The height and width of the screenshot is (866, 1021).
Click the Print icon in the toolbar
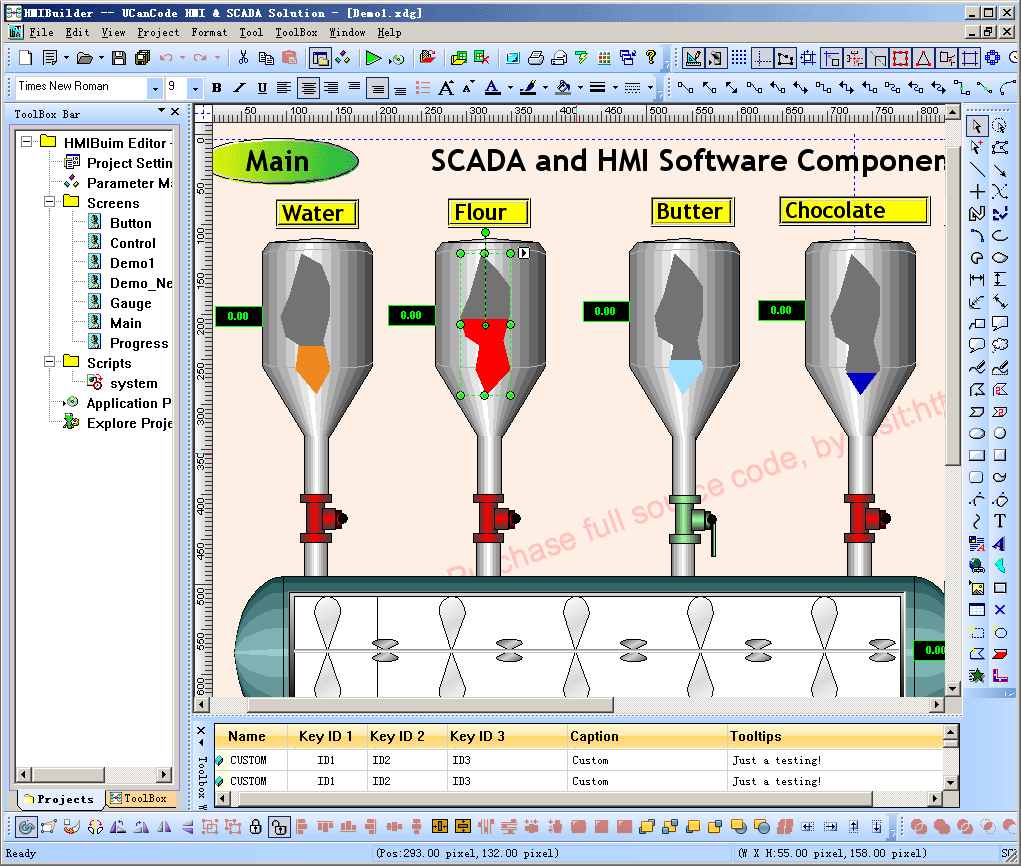tap(536, 58)
